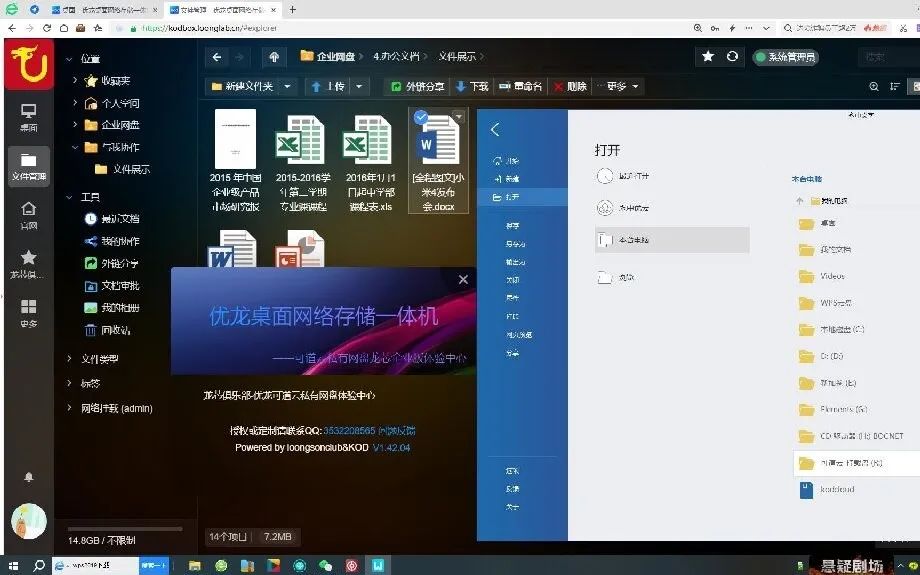Collapse the 位置 tree section
Screen dimensions: 920x575
point(69,59)
